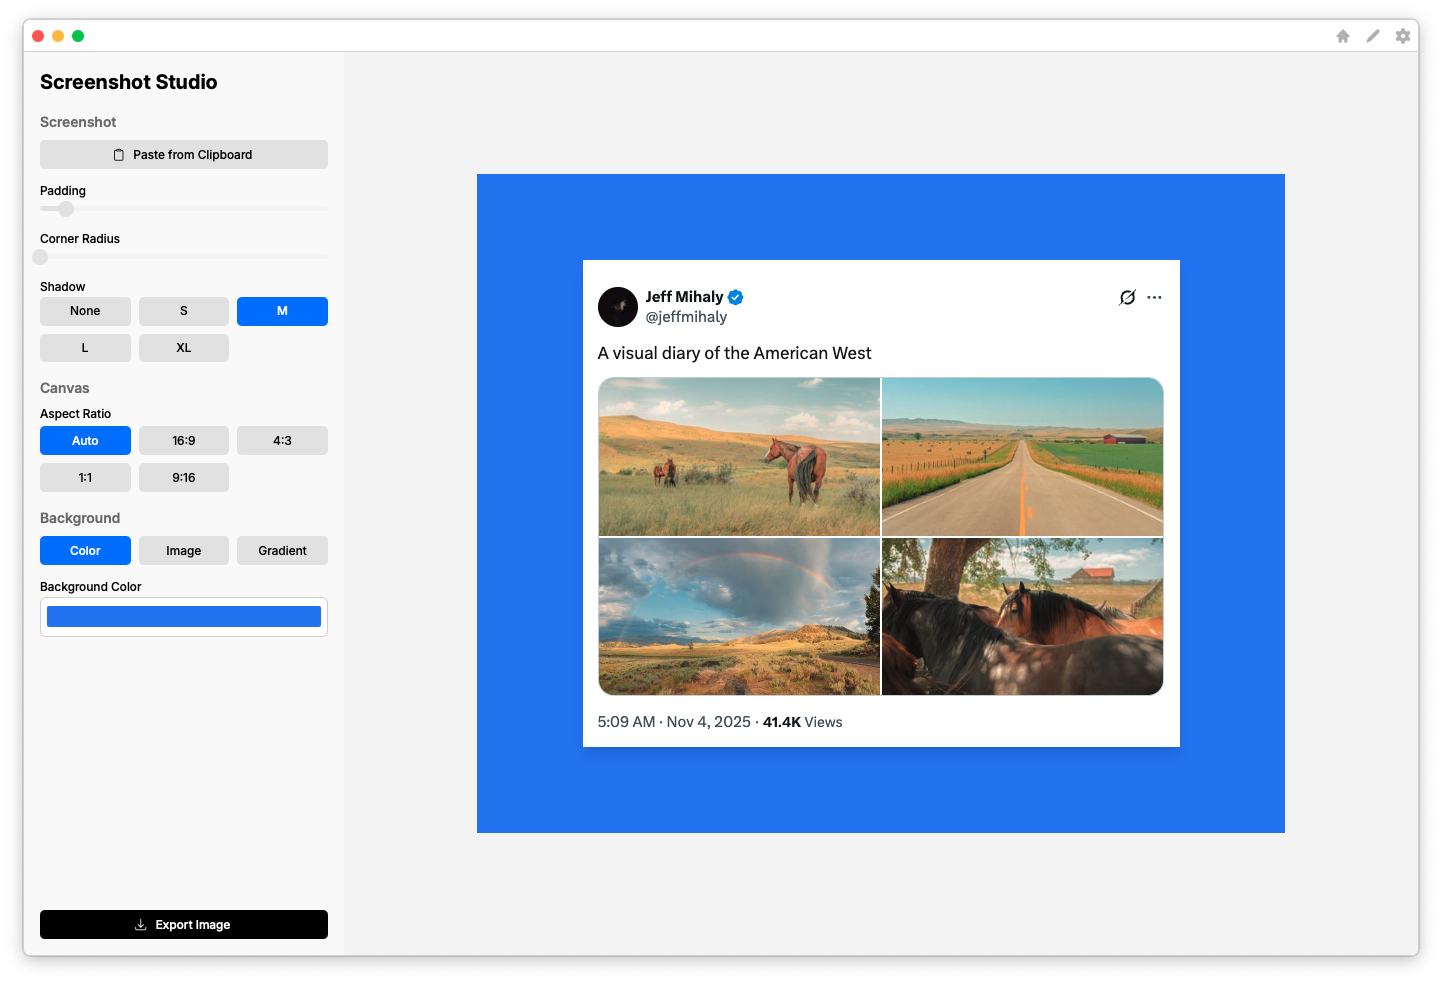Click the verified badge next to Jeff Mihaly
This screenshot has height=983, width=1442.
coord(735,297)
